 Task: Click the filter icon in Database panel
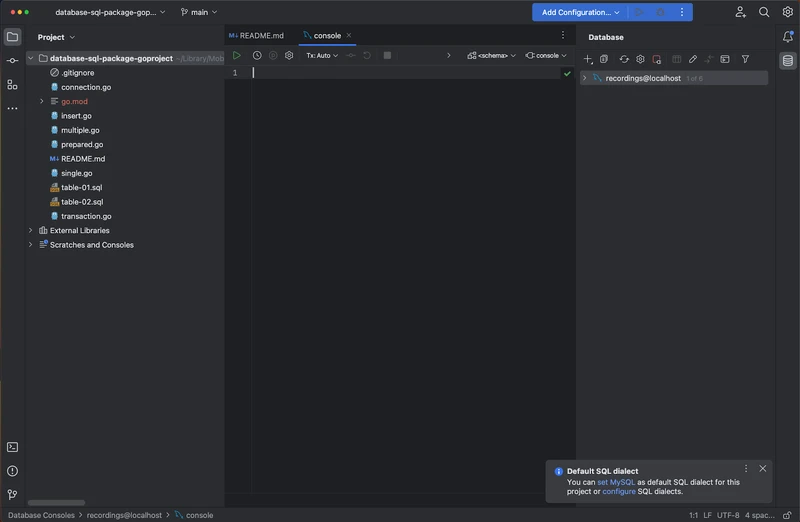click(745, 60)
